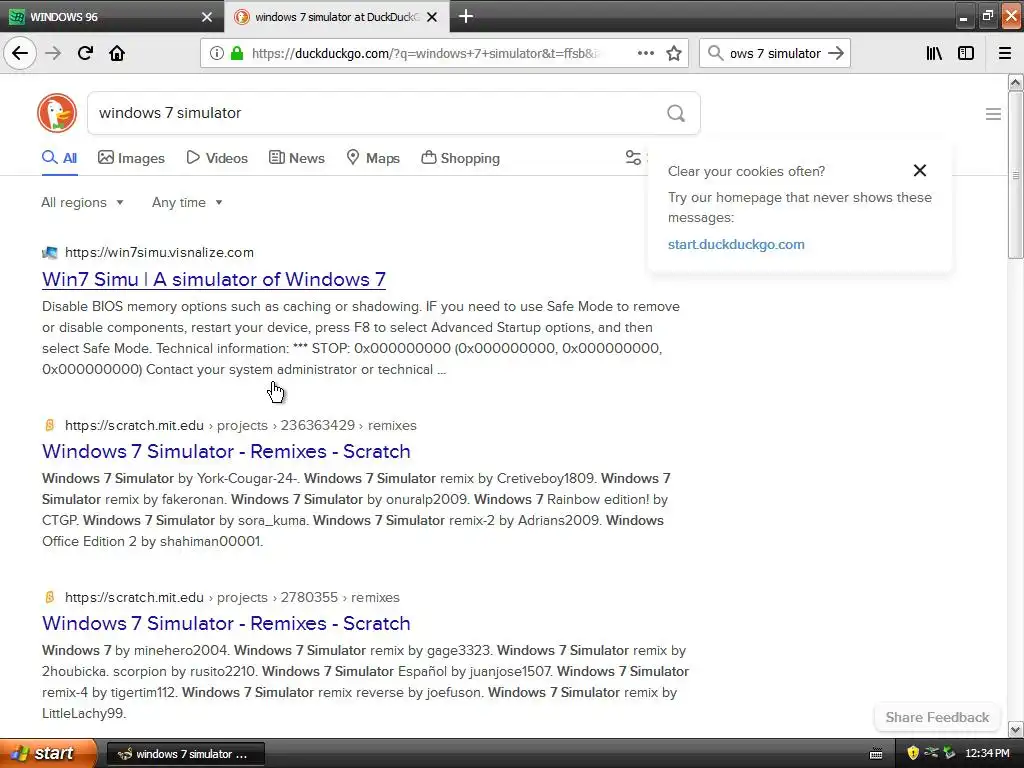Click the on-screen keyboard tray icon
Viewport: 1024px width, 768px height.
pyautogui.click(x=876, y=754)
